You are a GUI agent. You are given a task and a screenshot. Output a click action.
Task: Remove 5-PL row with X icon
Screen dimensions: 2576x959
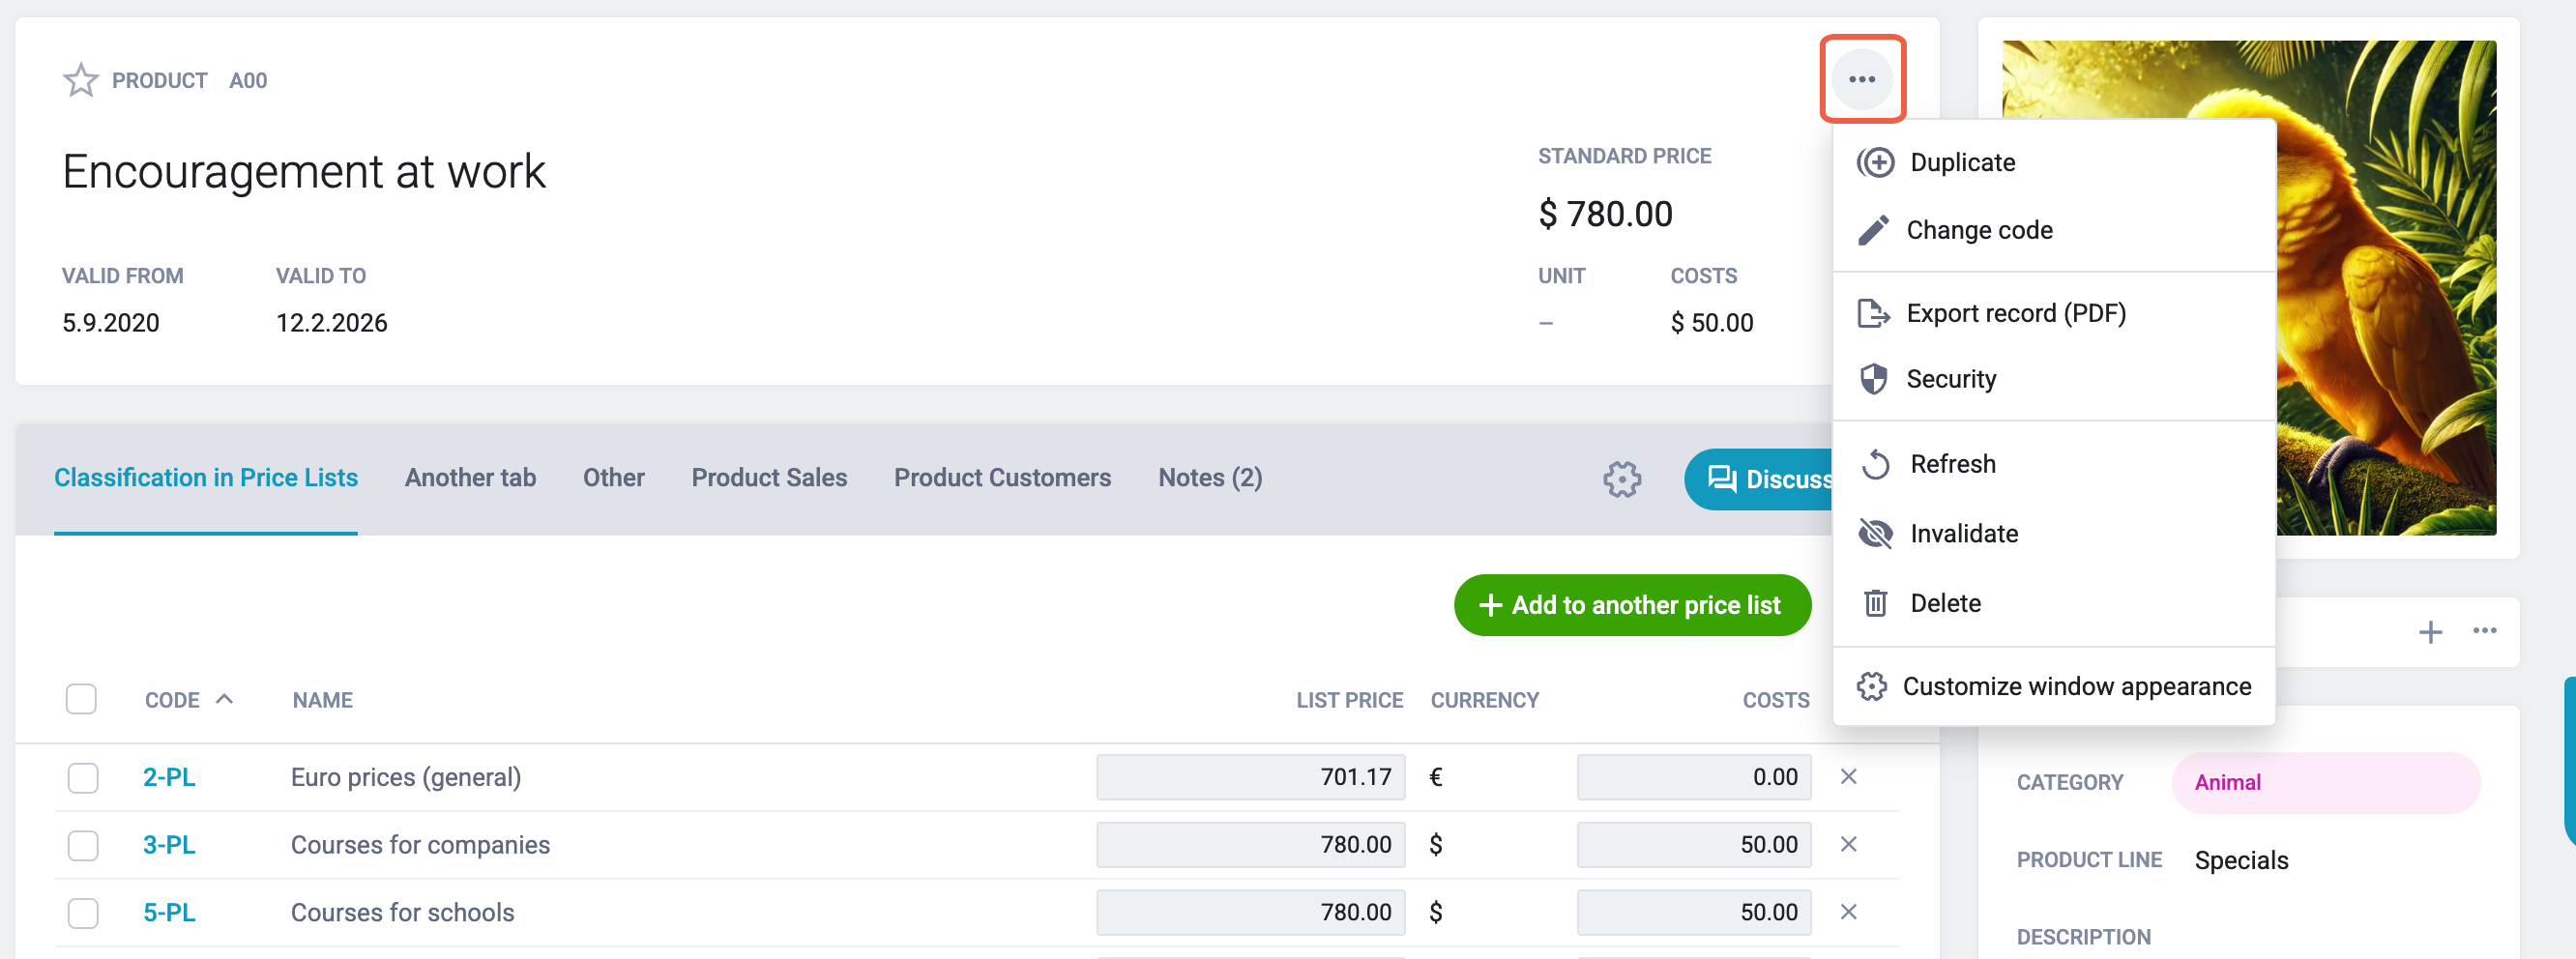[1848, 911]
